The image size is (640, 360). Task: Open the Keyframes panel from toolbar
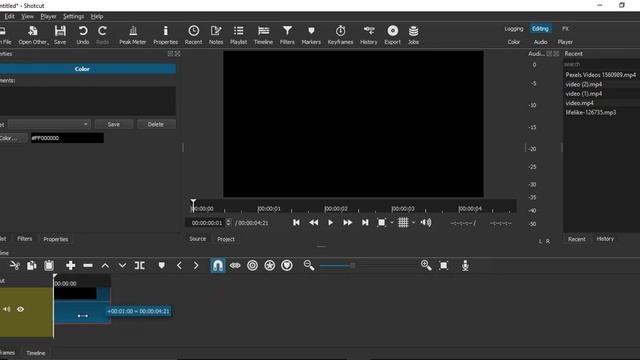pyautogui.click(x=340, y=35)
